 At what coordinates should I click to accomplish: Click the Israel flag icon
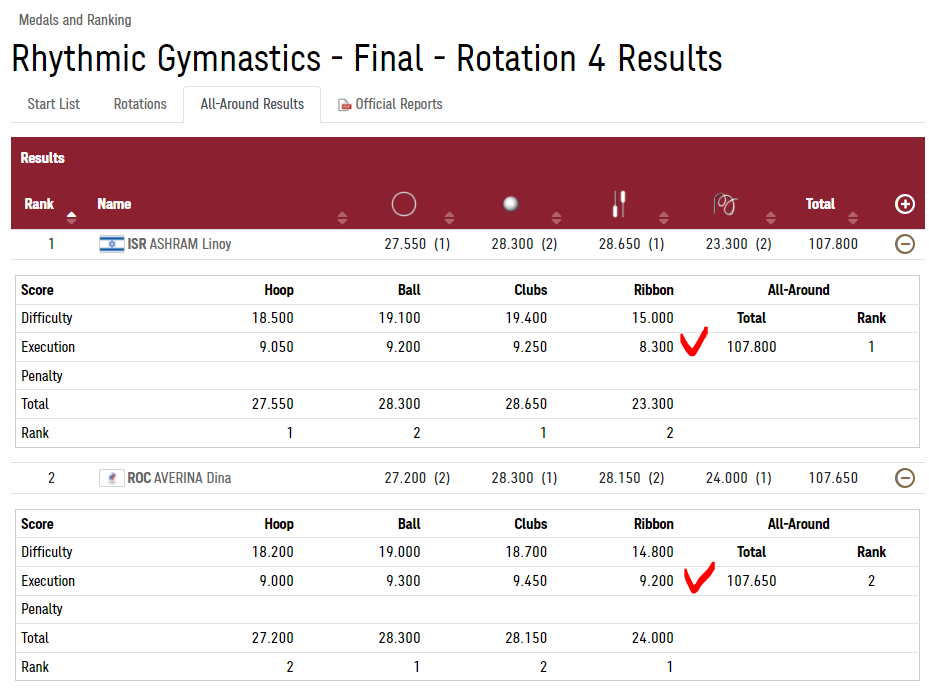click(x=111, y=244)
